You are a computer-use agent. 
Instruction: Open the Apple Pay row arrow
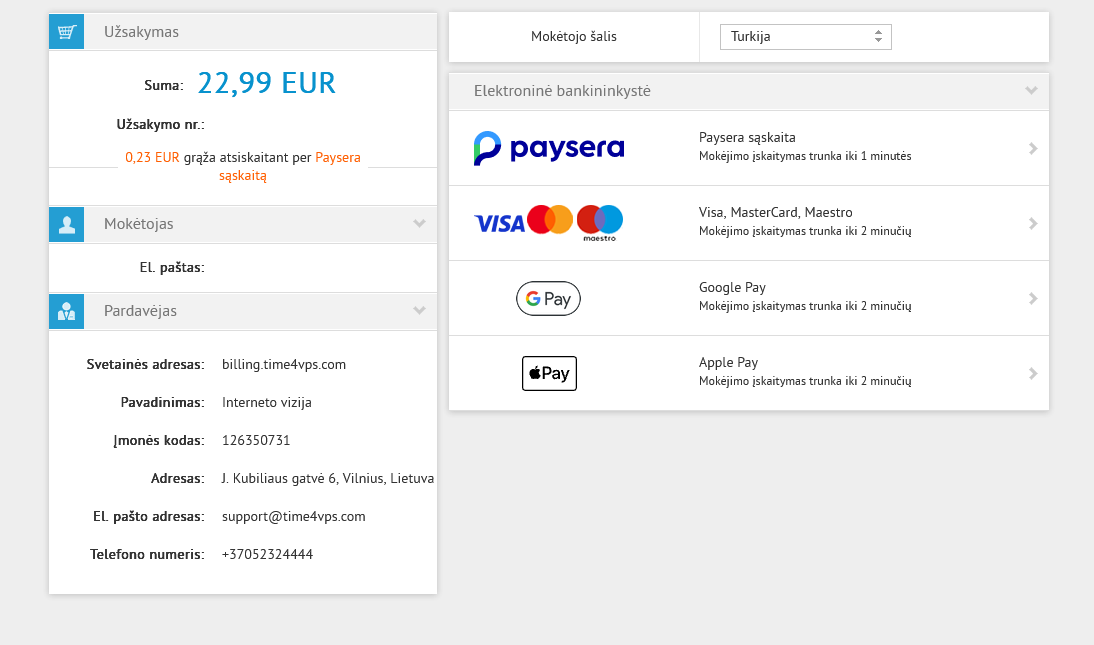coord(1033,373)
